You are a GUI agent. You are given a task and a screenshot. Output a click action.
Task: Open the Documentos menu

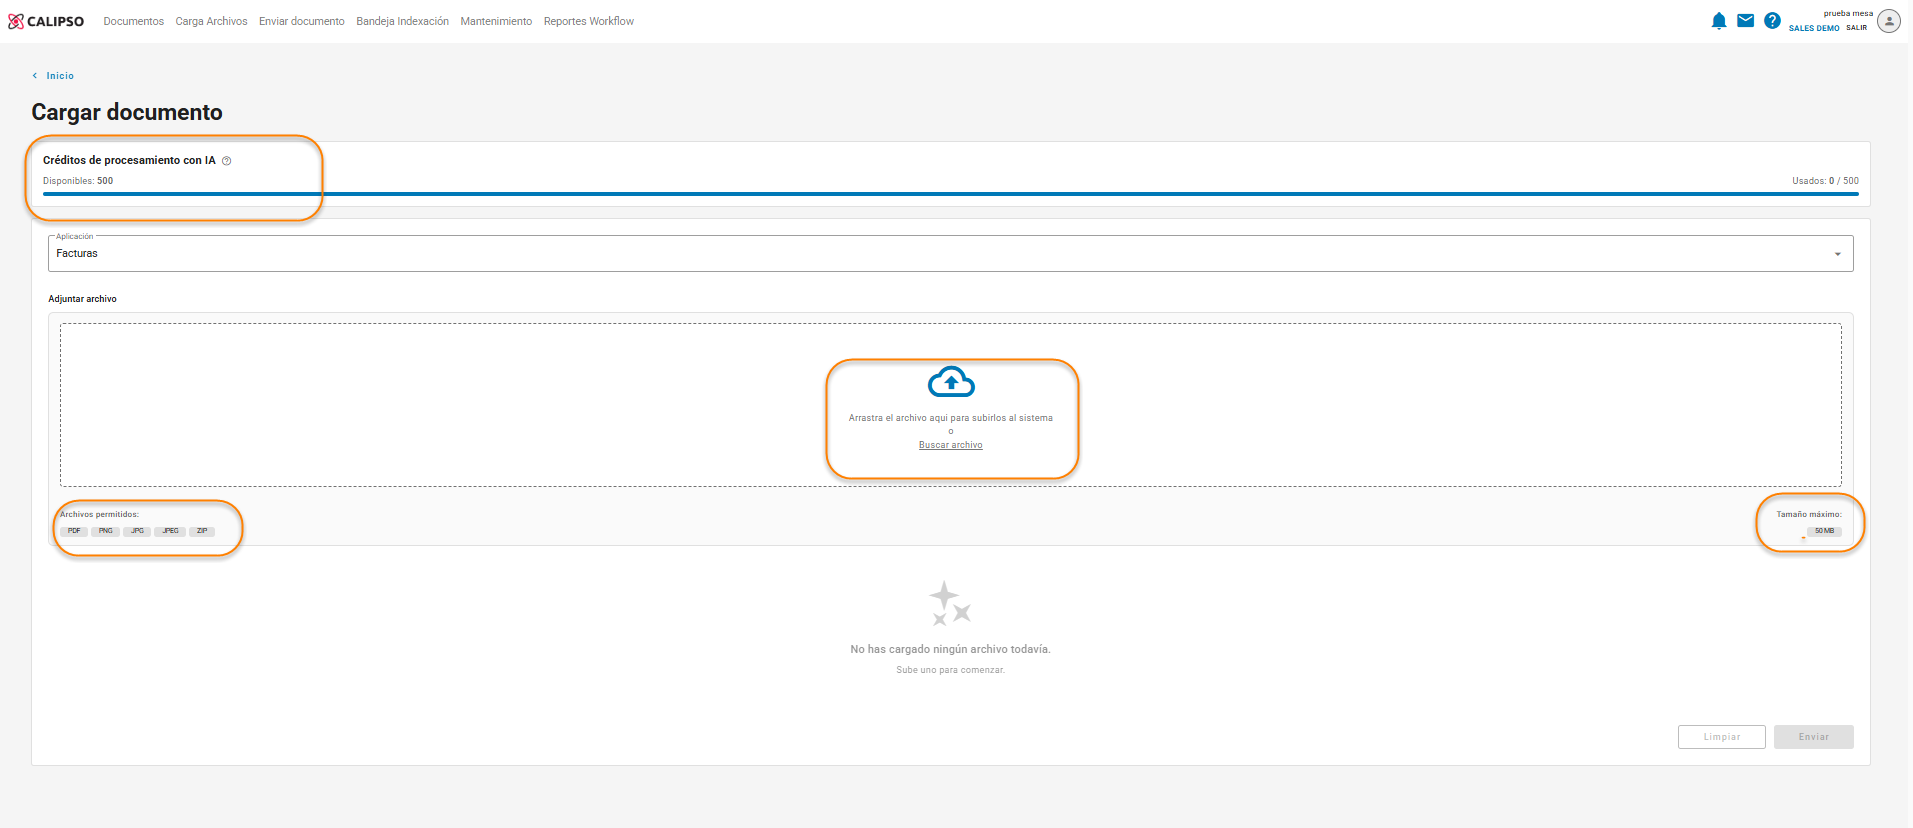tap(134, 21)
